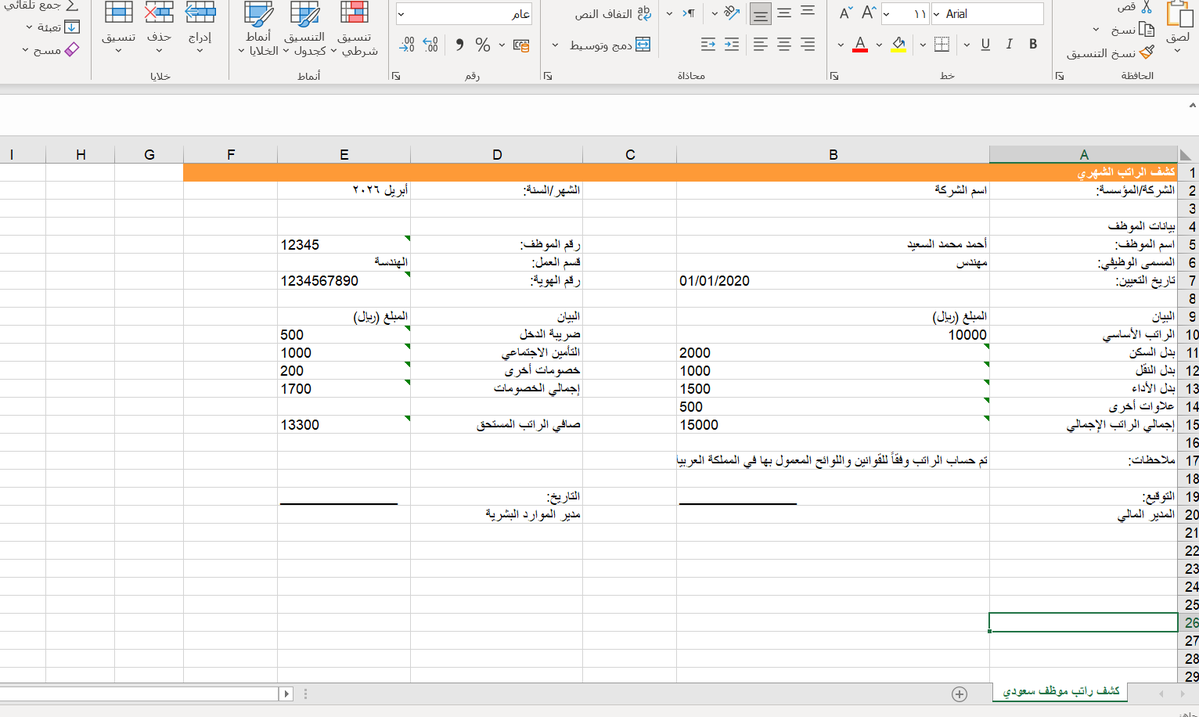Expand the borders options arrow

coord(923,45)
